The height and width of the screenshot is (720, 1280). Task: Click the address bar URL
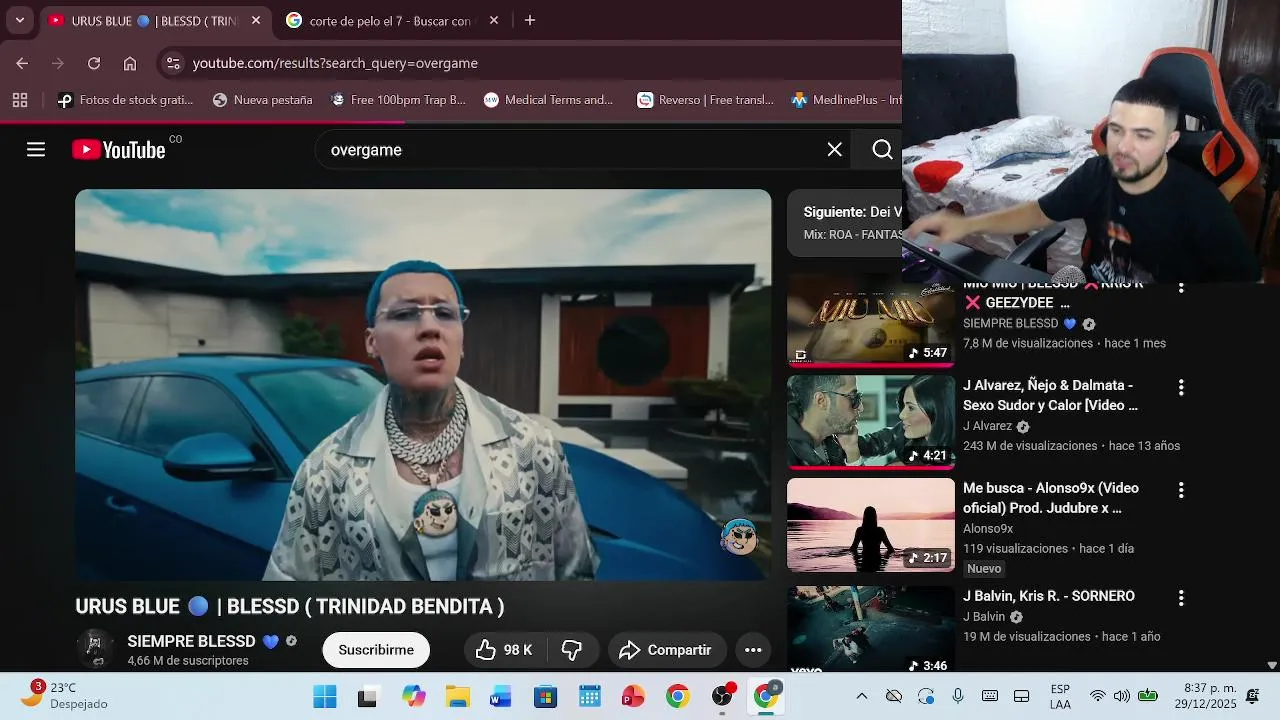[335, 63]
